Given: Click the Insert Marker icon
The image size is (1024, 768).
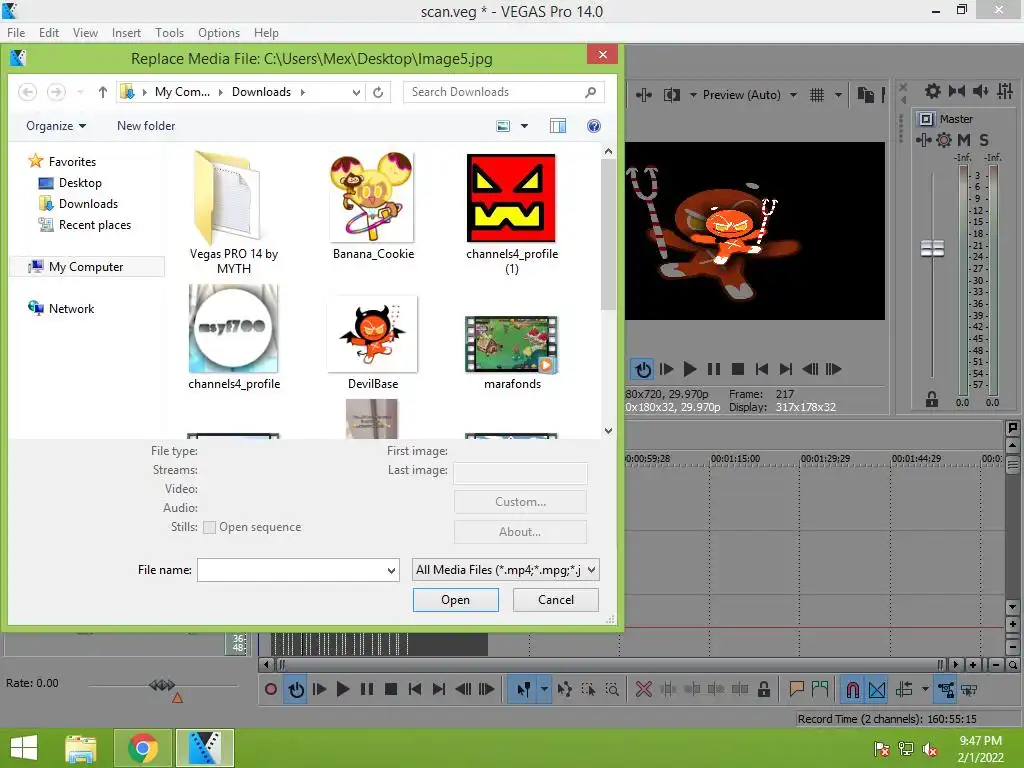Looking at the screenshot, I should click(x=796, y=689).
